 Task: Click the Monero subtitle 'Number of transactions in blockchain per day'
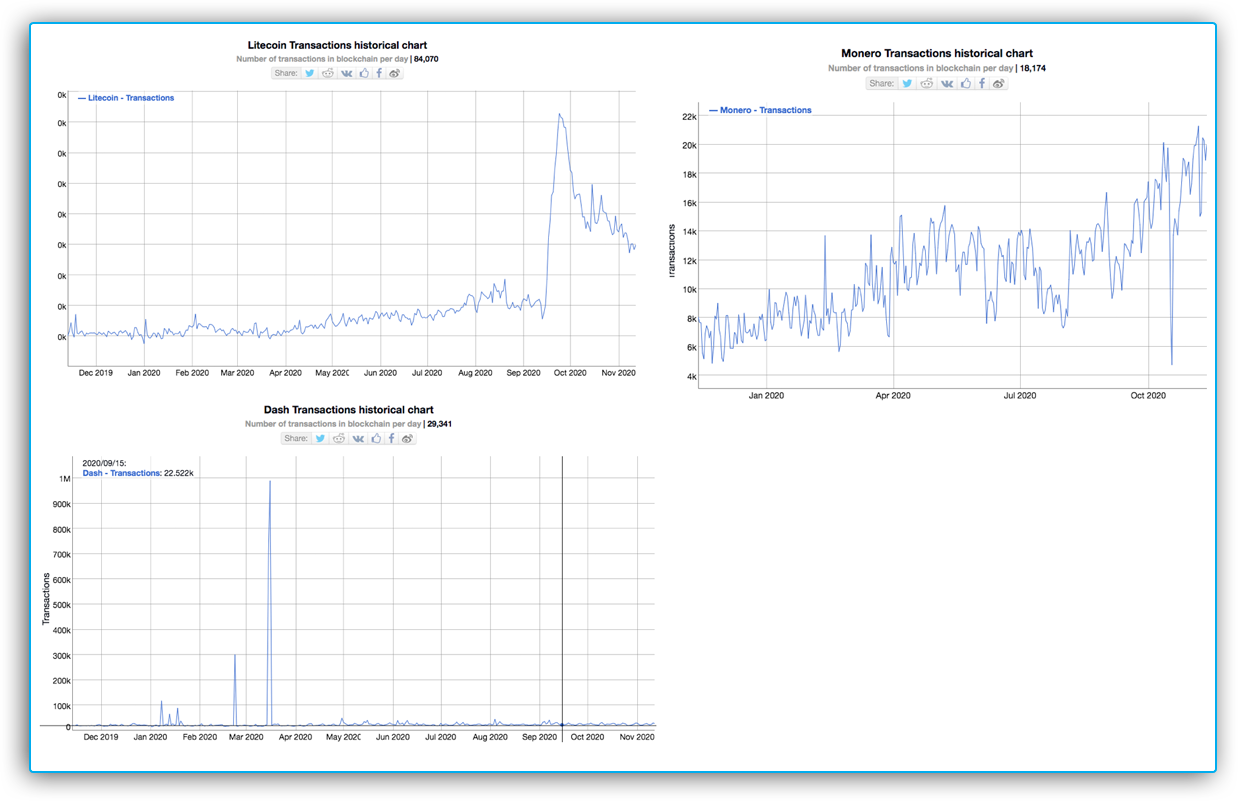921,68
